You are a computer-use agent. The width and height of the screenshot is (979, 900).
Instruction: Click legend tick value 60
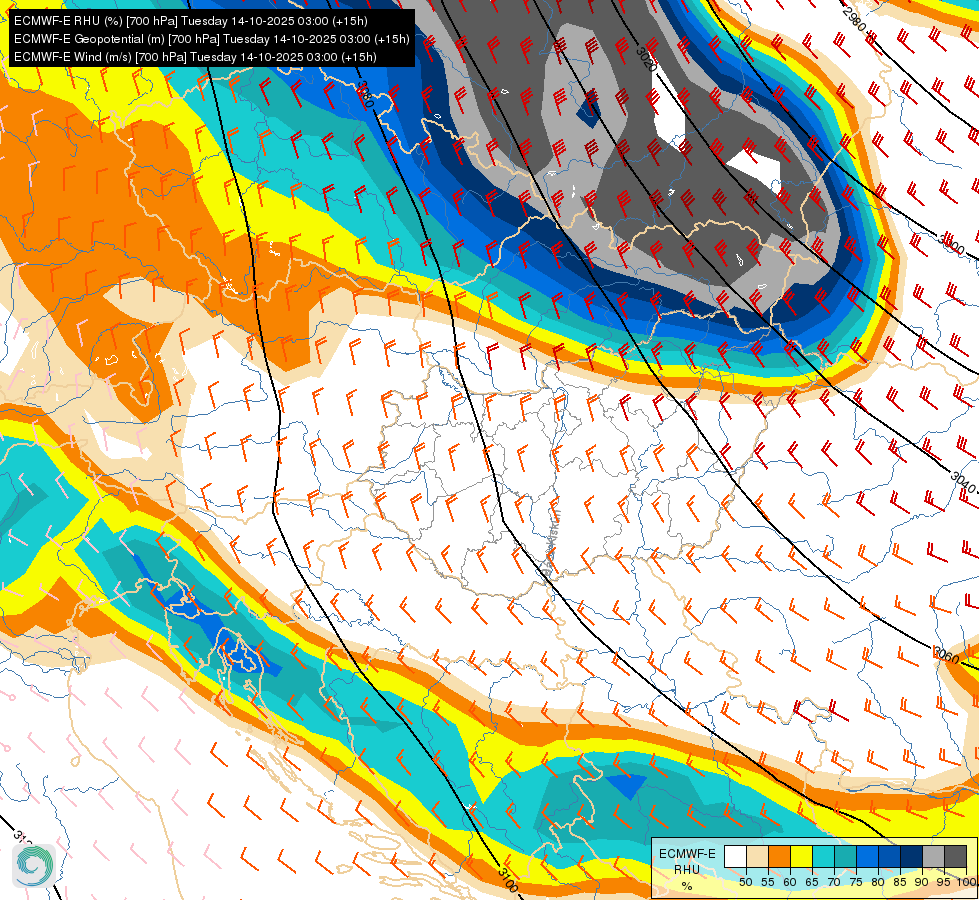pyautogui.click(x=790, y=882)
